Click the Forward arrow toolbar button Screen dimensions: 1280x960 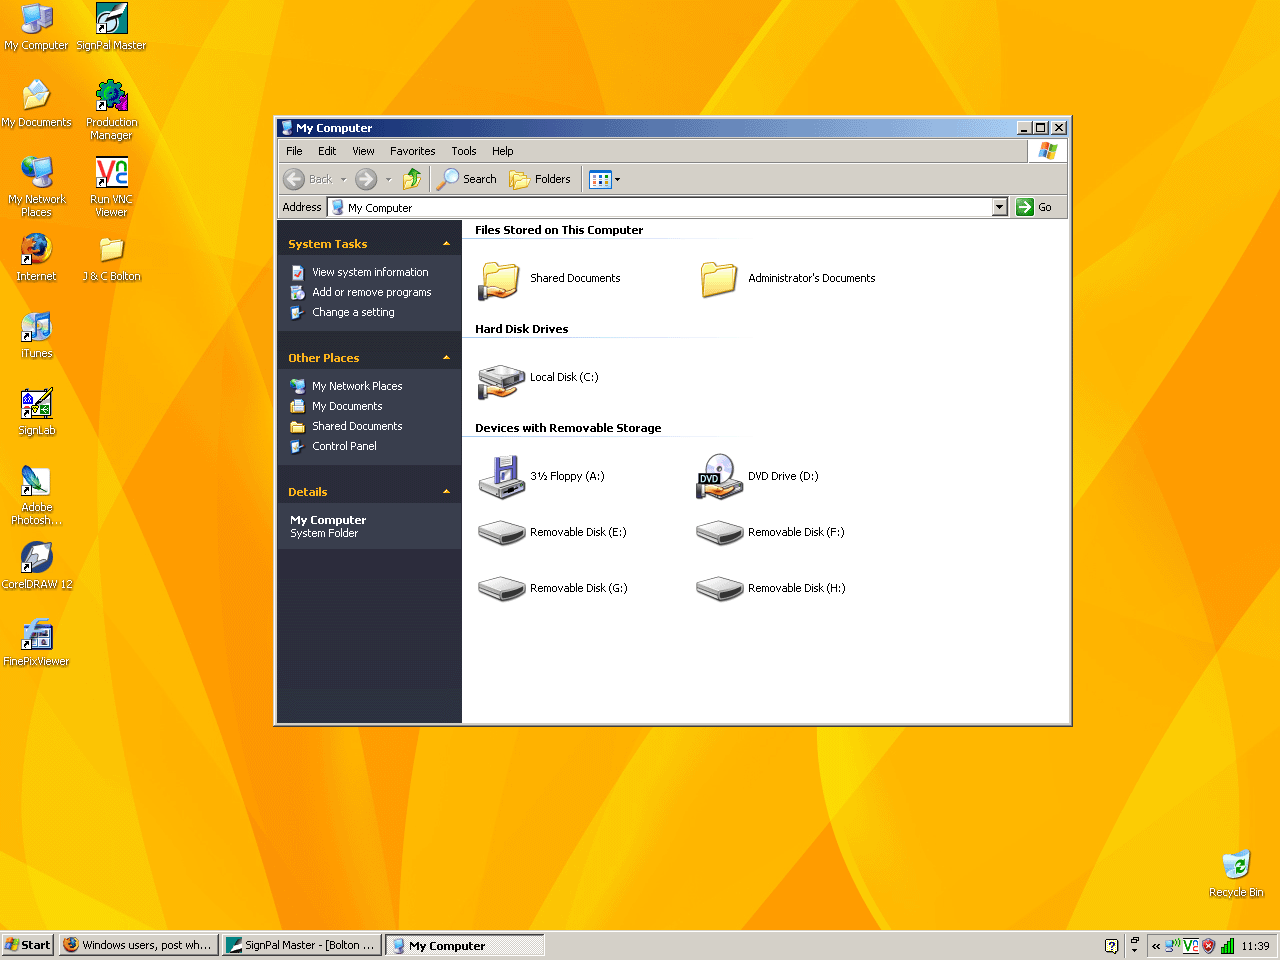366,179
